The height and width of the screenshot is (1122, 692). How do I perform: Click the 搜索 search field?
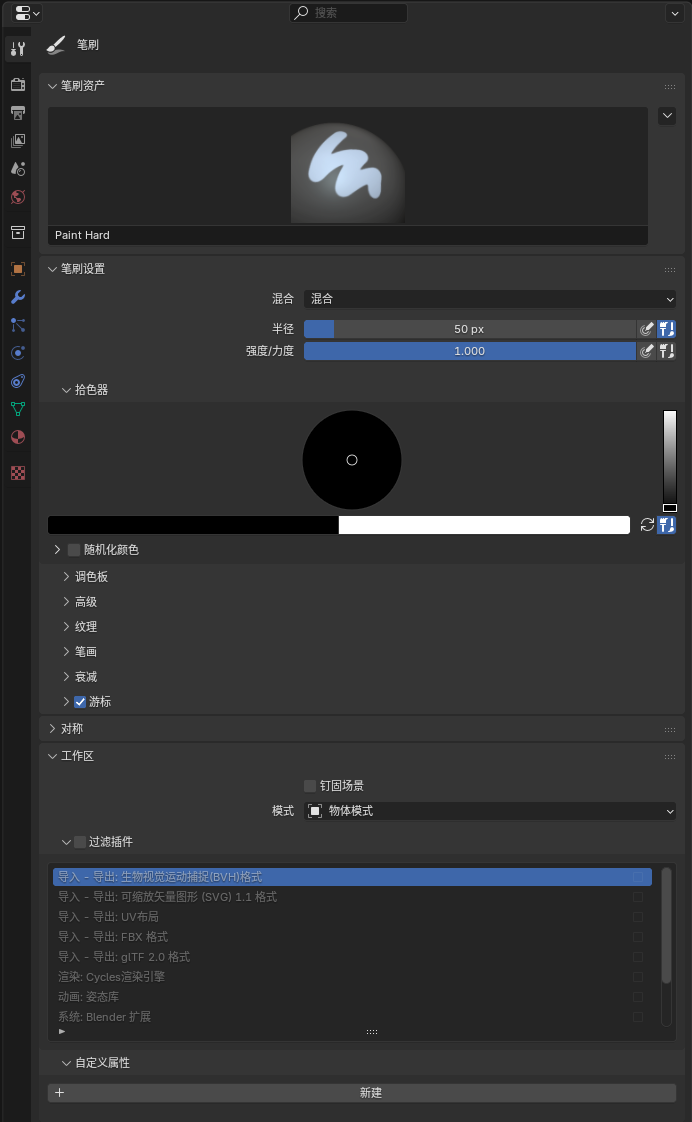pyautogui.click(x=348, y=13)
